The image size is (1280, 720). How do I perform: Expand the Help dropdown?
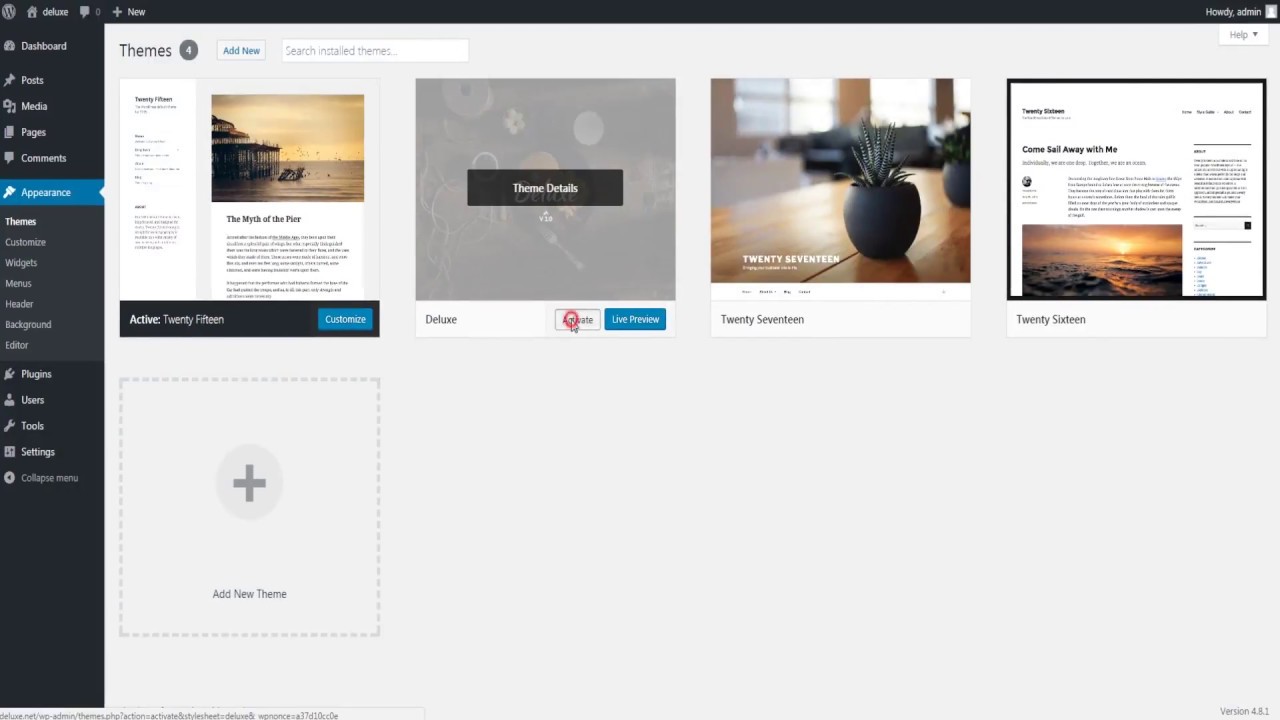tap(1244, 35)
